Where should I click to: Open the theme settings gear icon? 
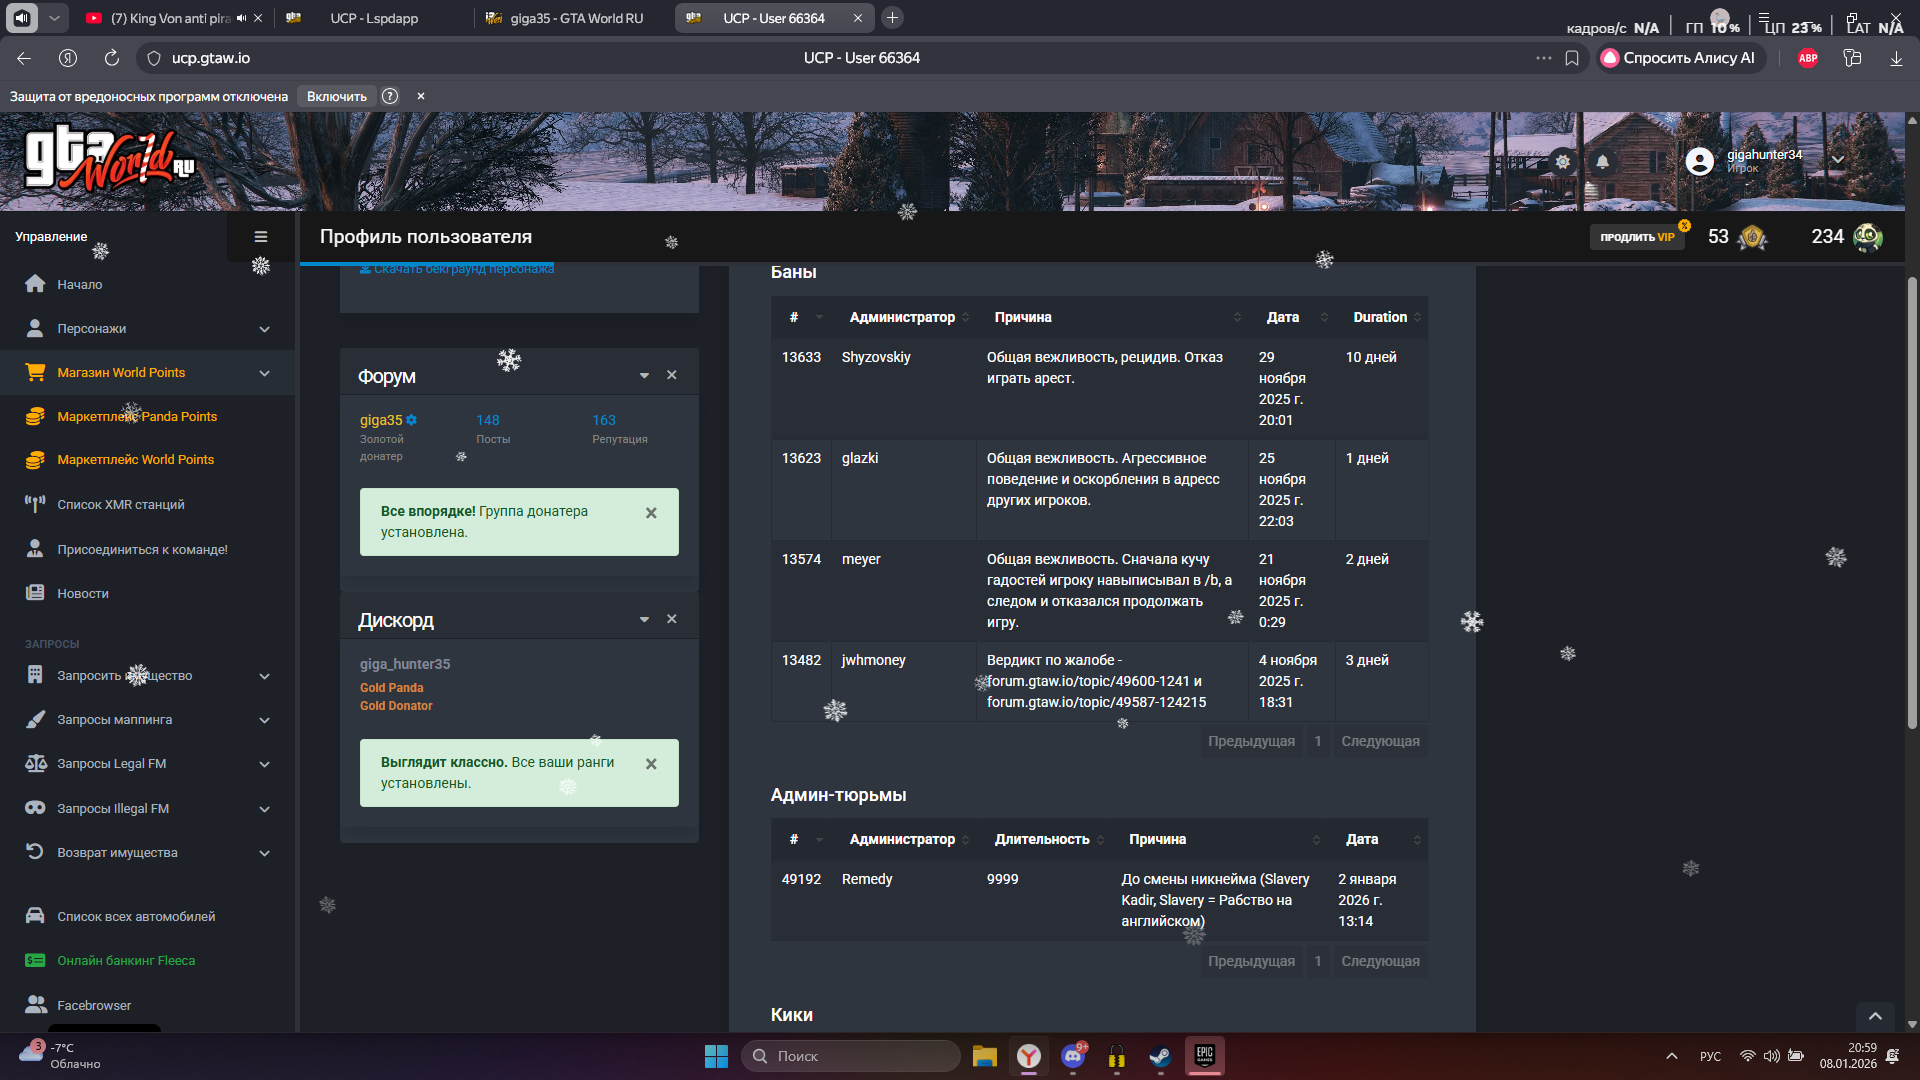[x=1562, y=162]
